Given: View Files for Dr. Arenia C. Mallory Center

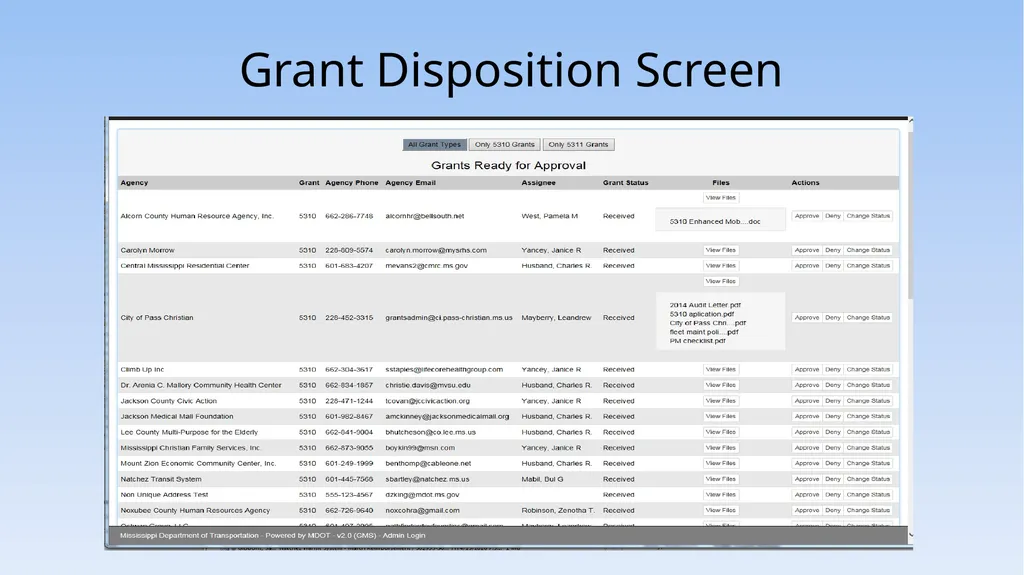Looking at the screenshot, I should click(x=720, y=386).
